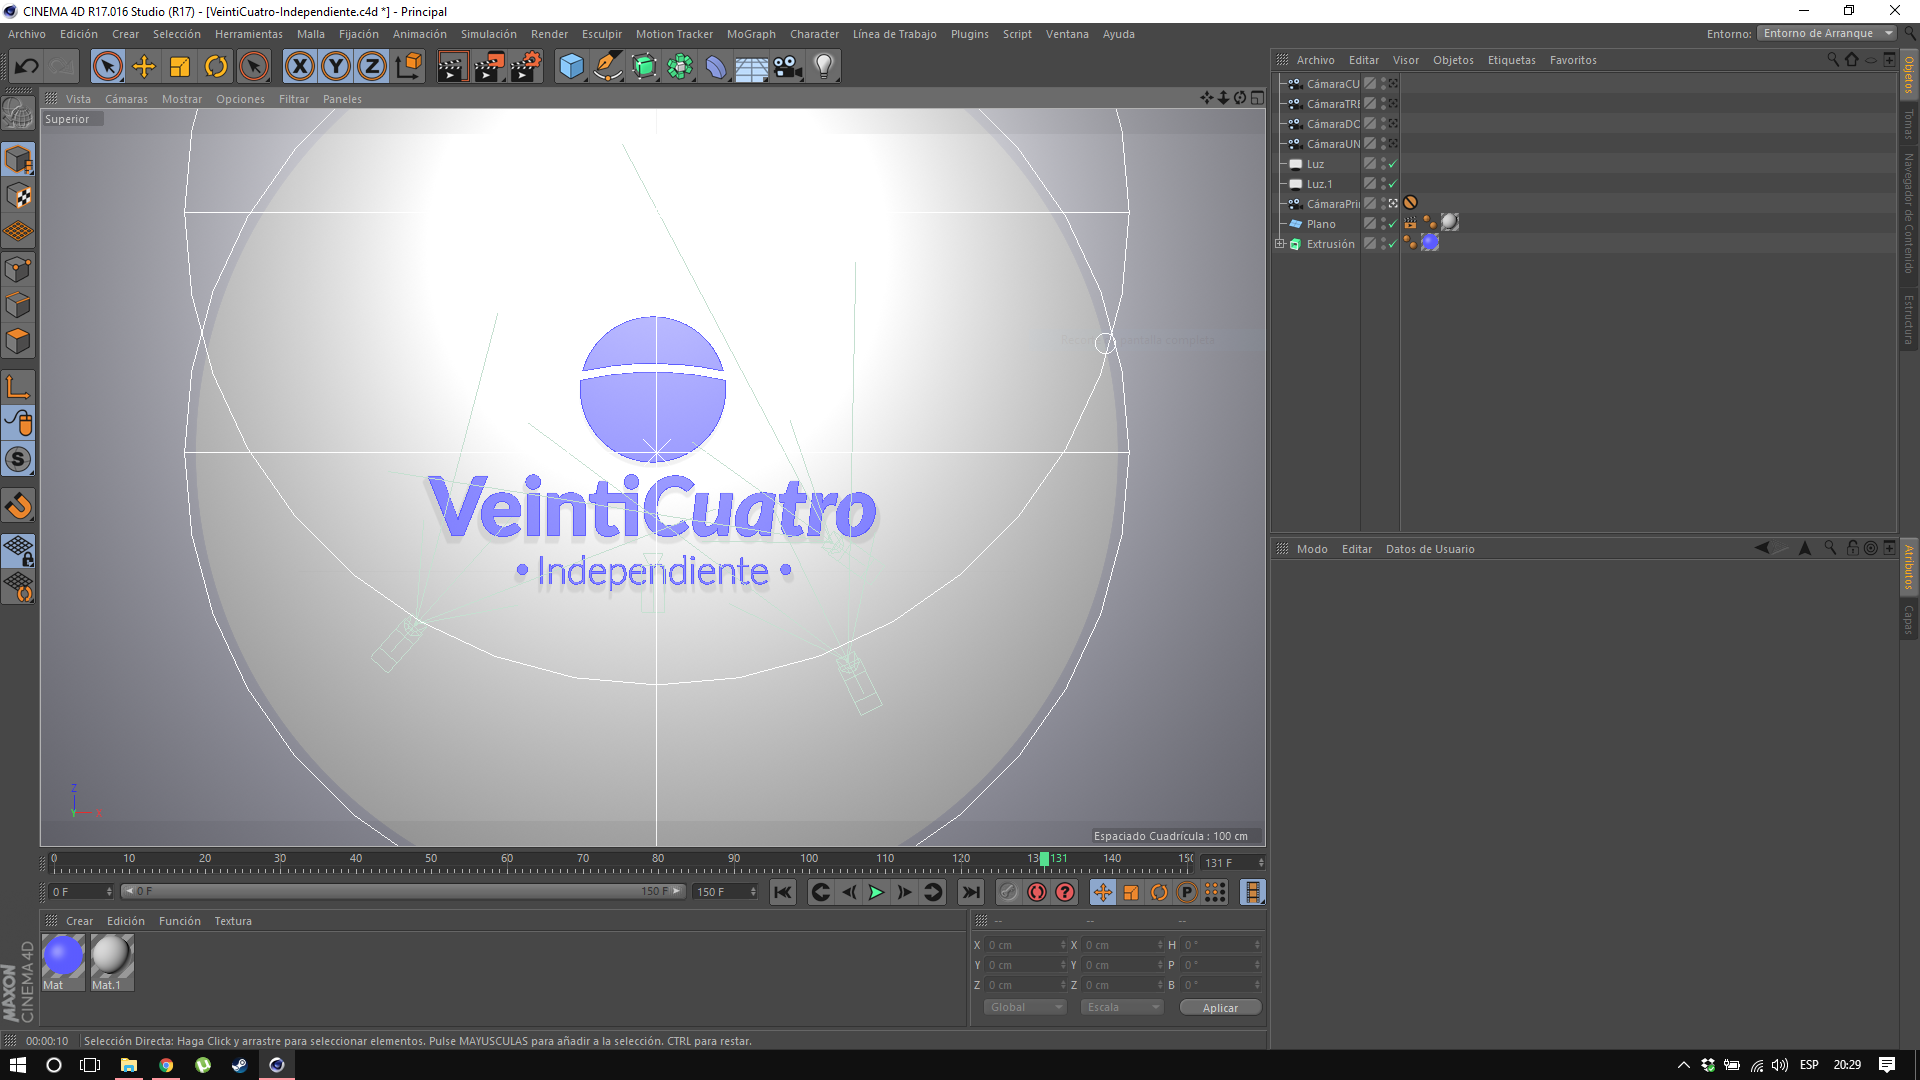The height and width of the screenshot is (1080, 1920).
Task: Open the timeline filmstrip layout icon
Action: 1252,892
